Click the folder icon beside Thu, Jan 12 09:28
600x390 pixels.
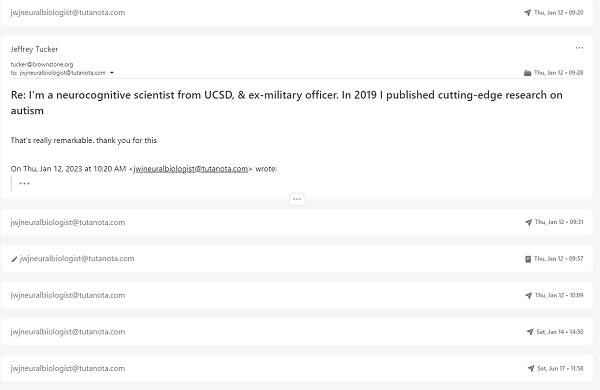pos(527,73)
